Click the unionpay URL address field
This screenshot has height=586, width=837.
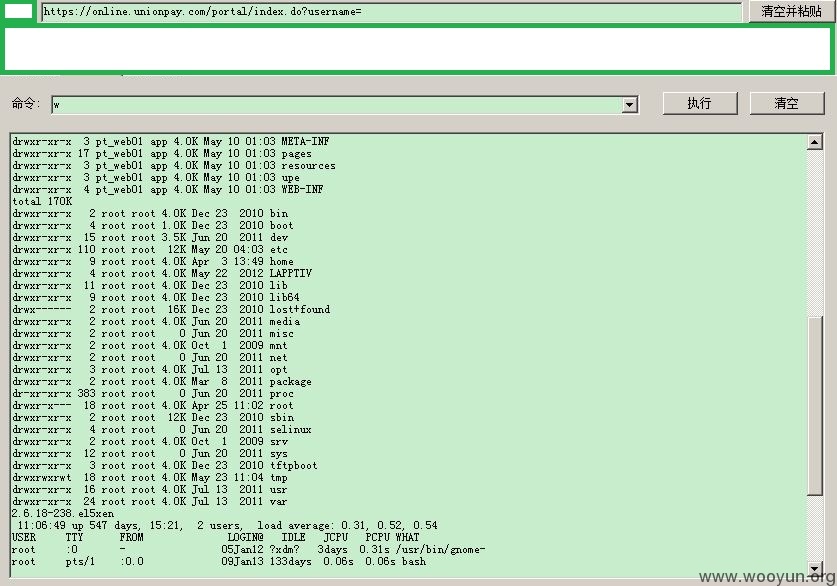pyautogui.click(x=392, y=11)
